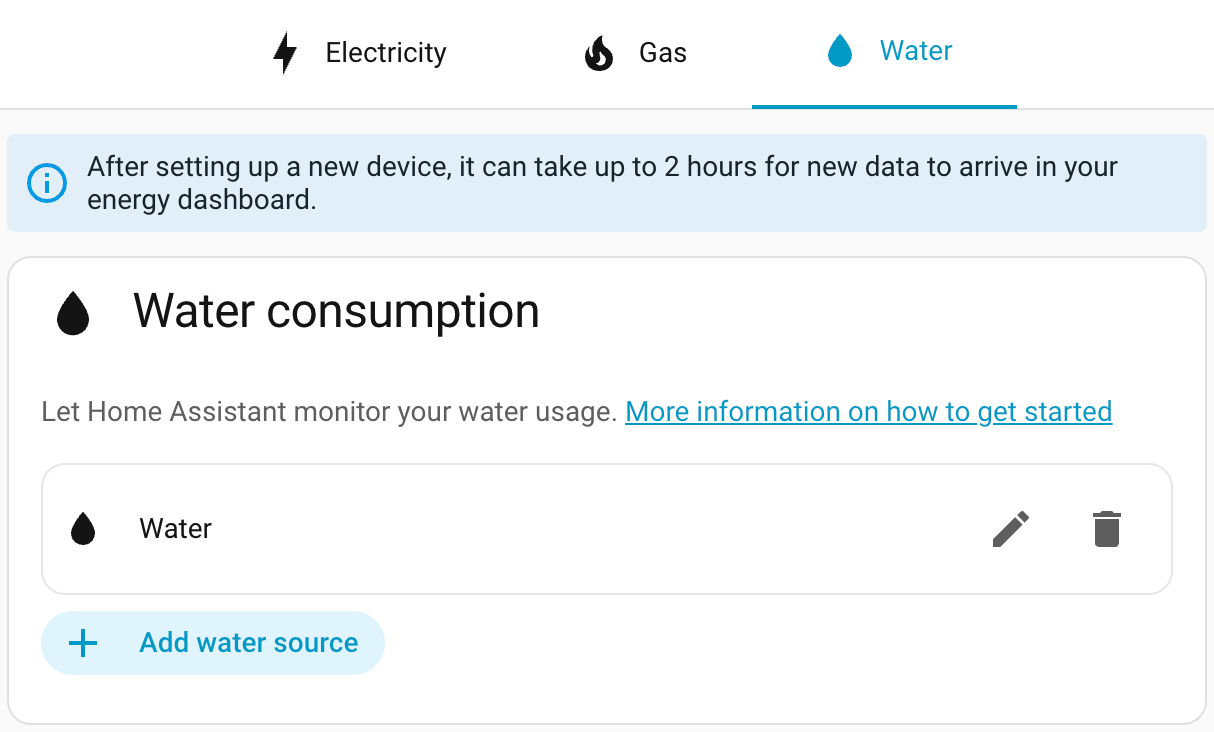
Task: Click the Add water source button
Action: tap(212, 643)
